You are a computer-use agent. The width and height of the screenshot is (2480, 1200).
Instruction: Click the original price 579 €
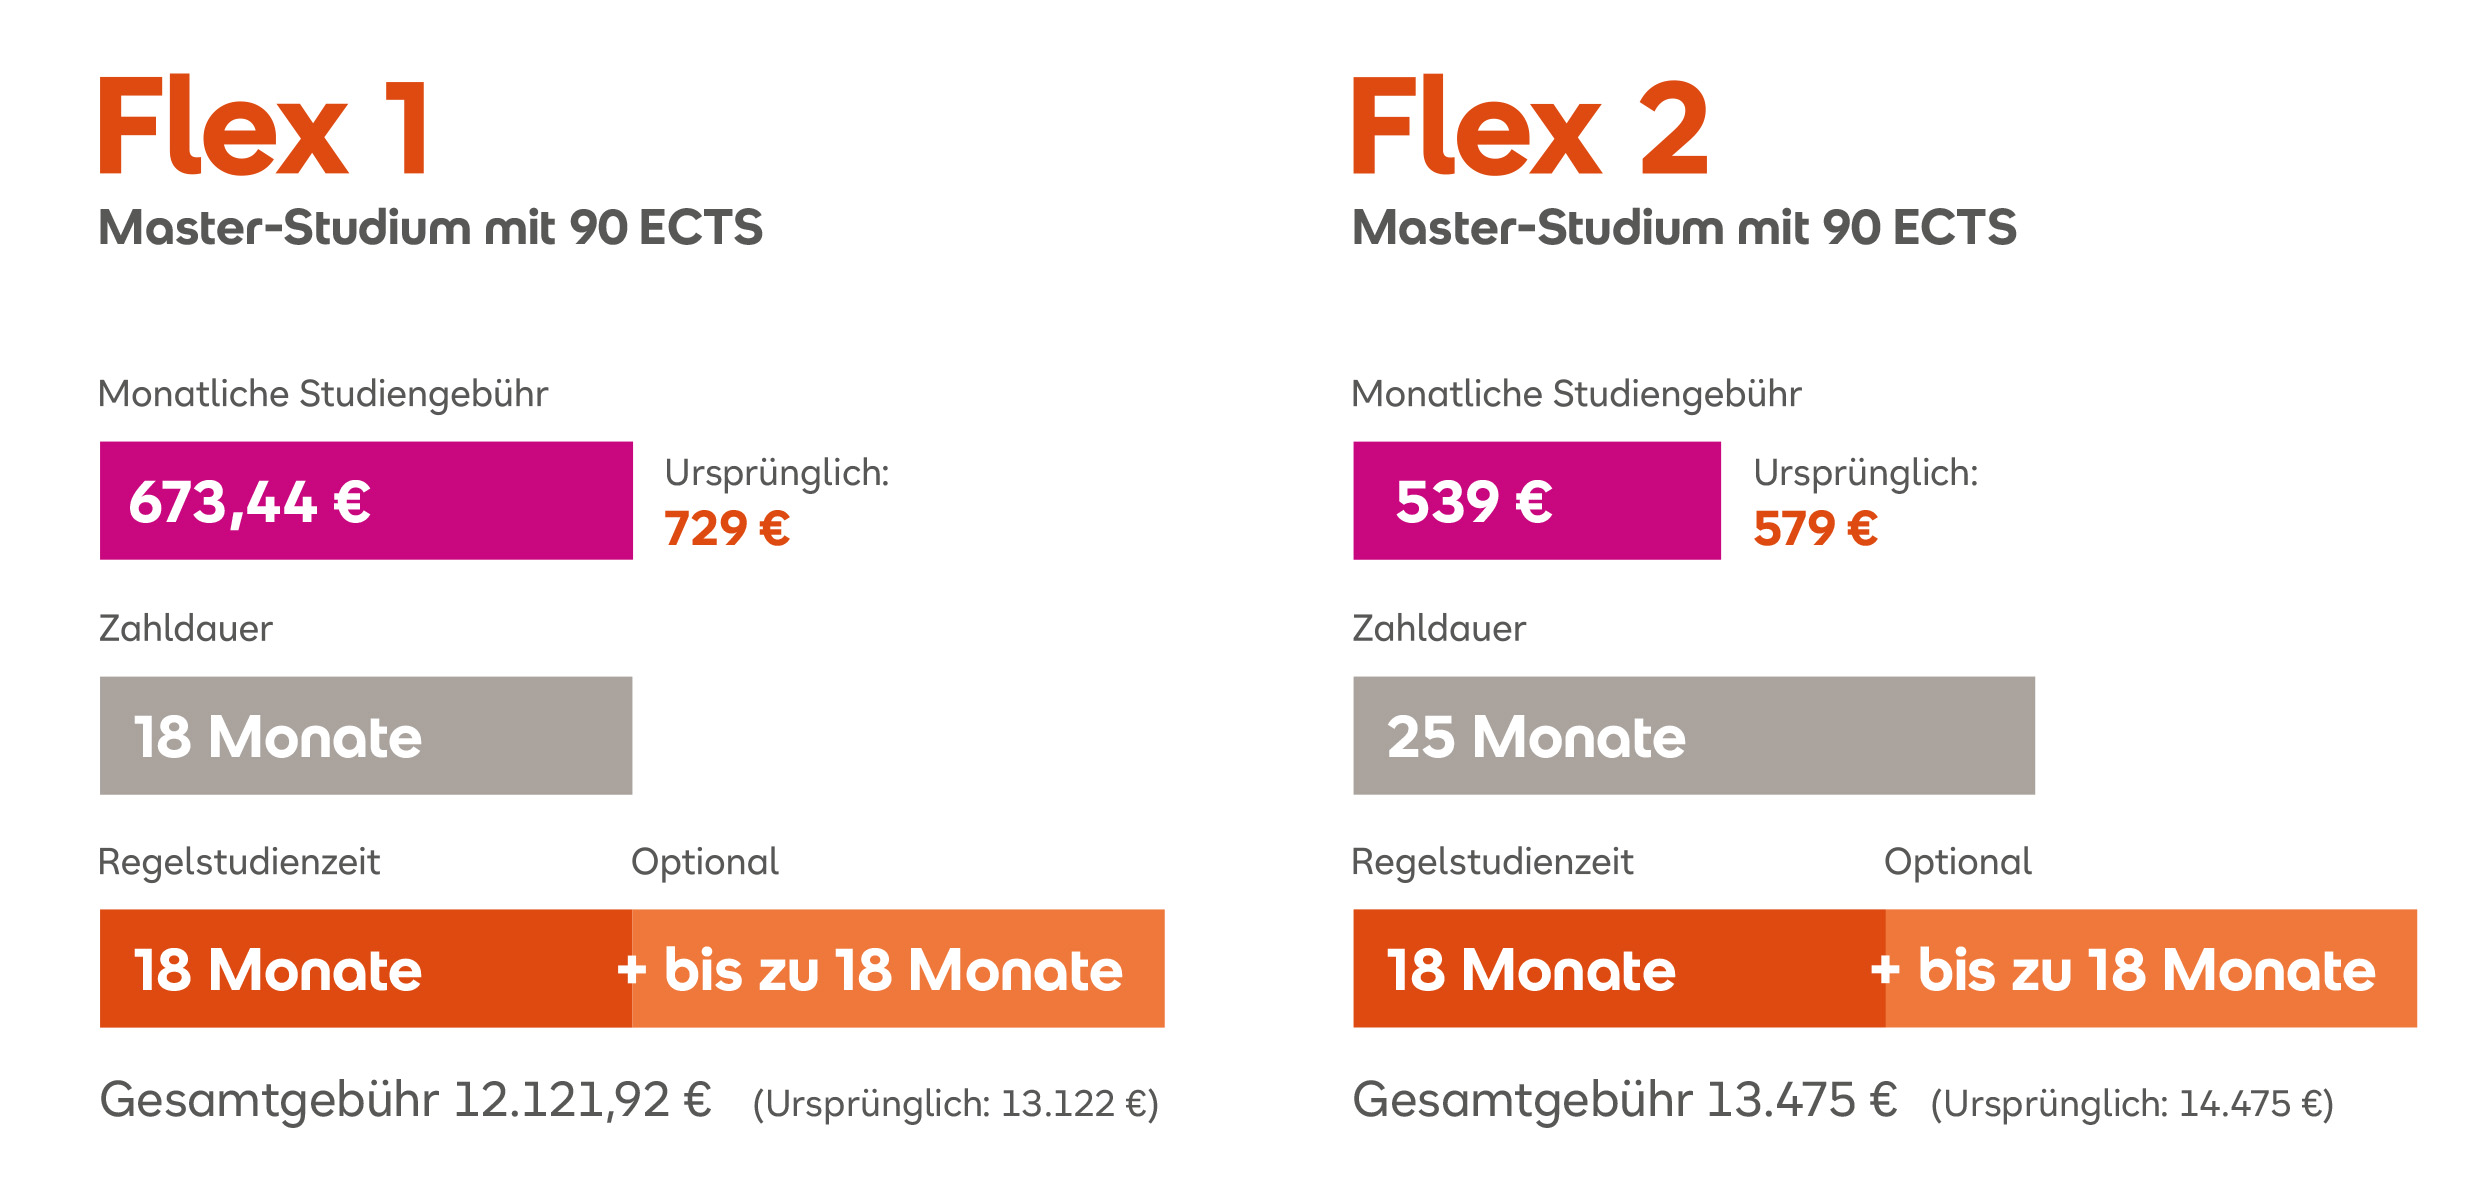click(1815, 528)
